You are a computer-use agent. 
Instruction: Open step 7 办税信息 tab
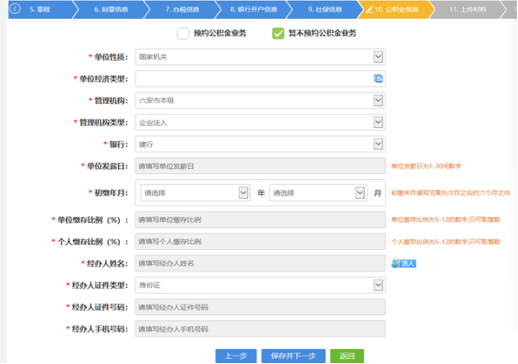coord(182,9)
